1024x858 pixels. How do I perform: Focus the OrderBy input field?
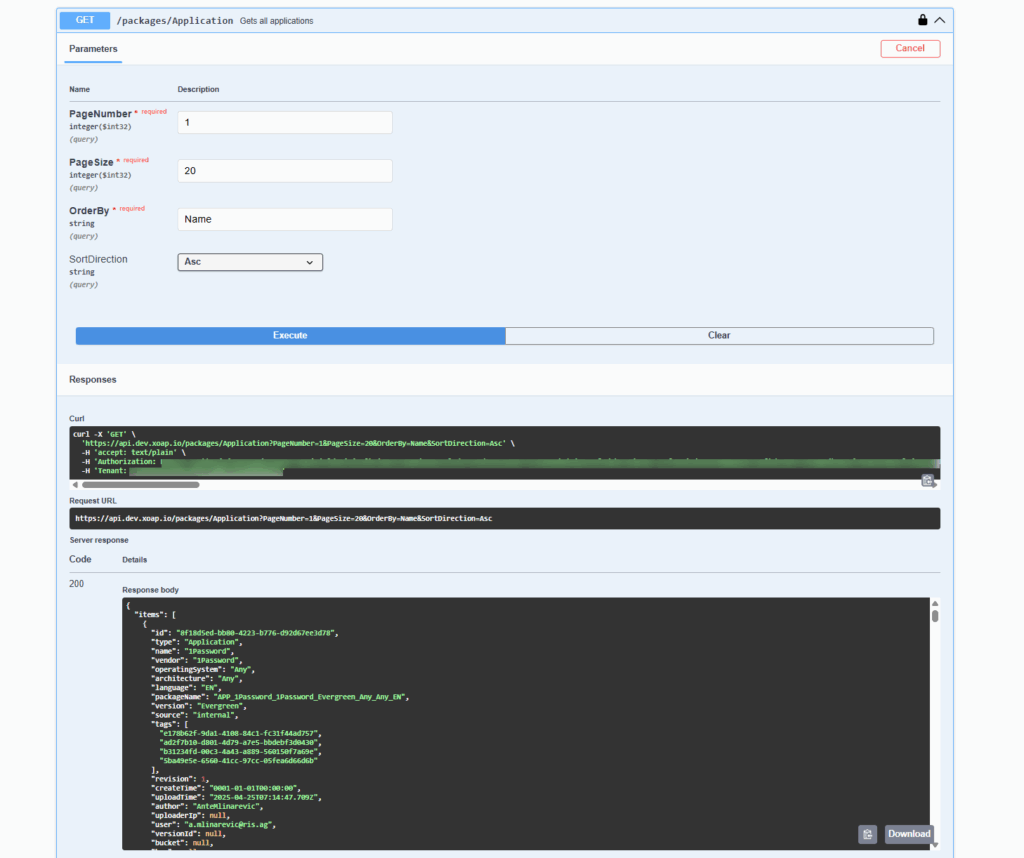(x=285, y=219)
